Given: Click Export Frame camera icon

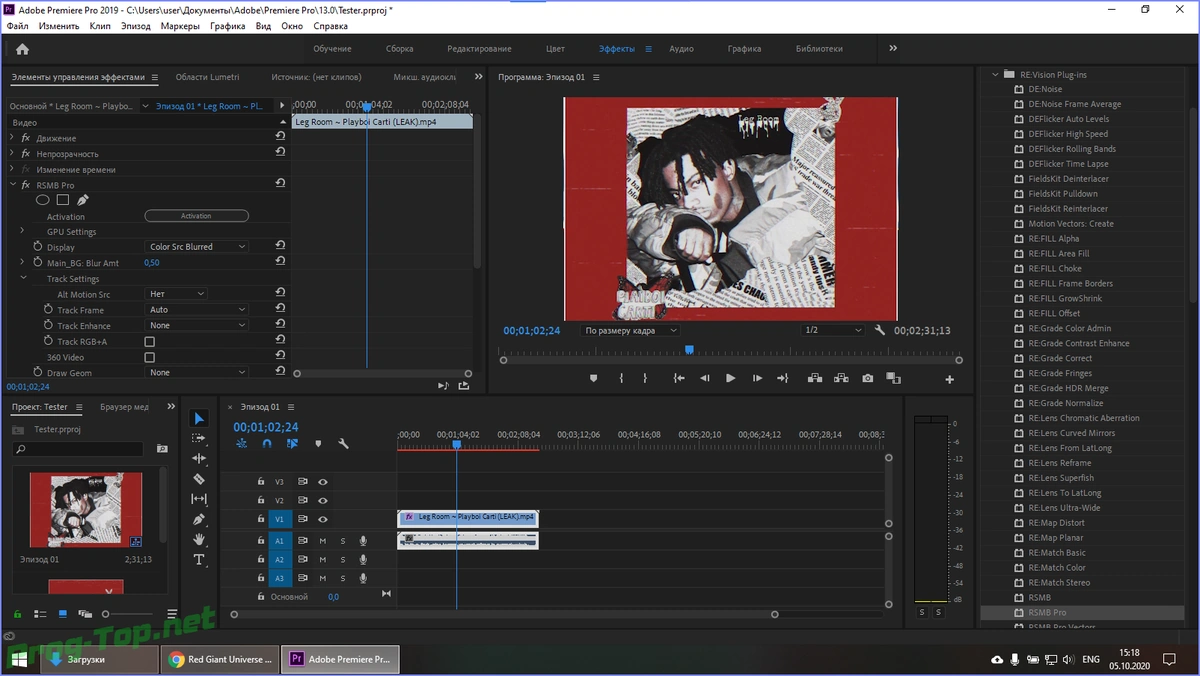Looking at the screenshot, I should 867,379.
